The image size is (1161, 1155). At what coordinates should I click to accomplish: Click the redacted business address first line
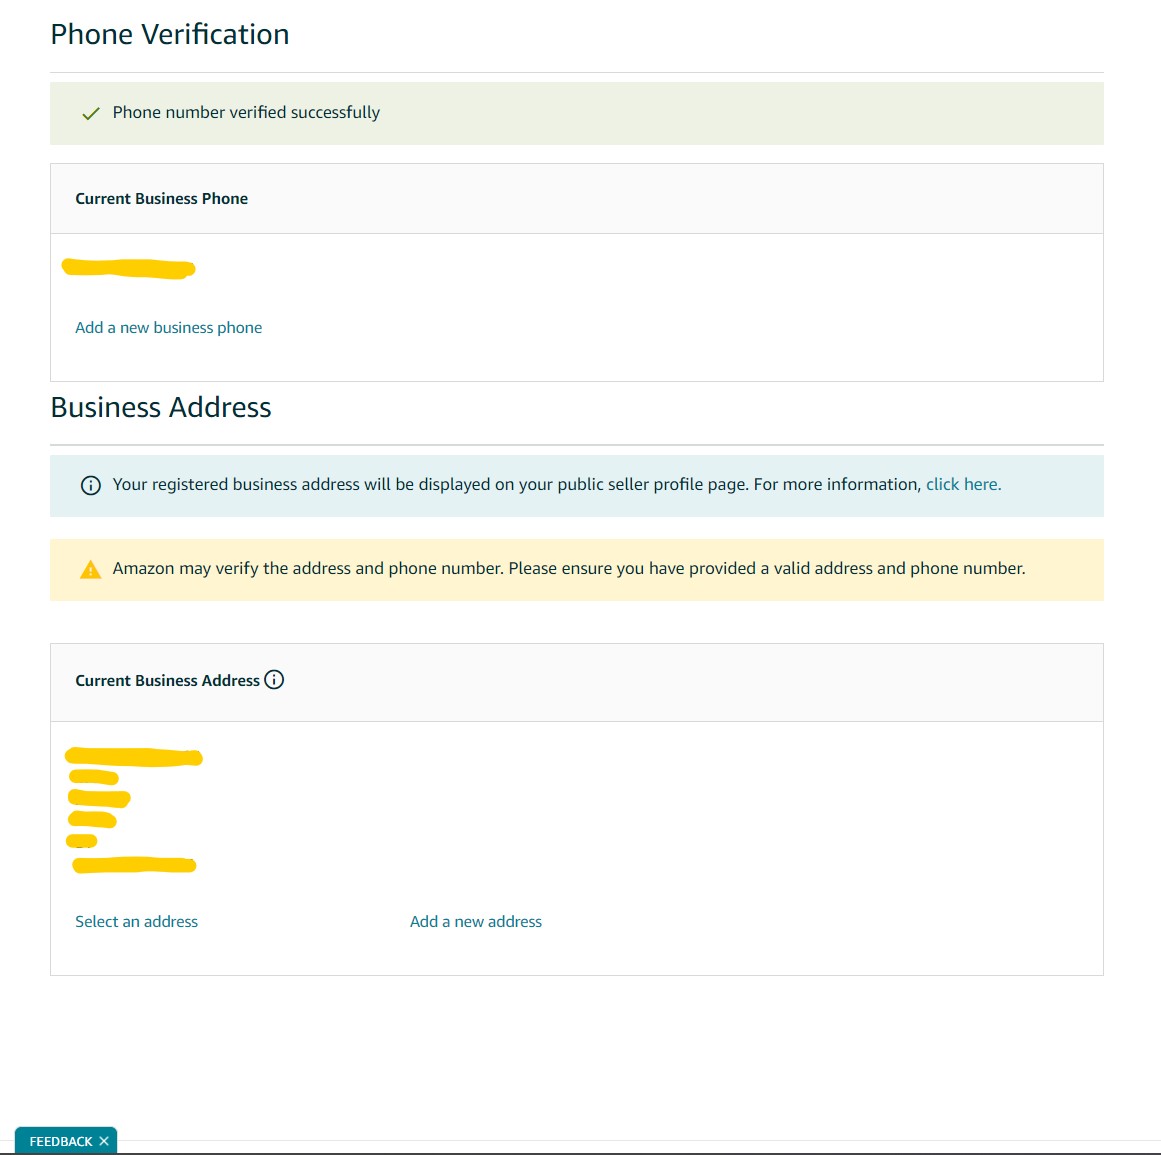click(x=133, y=757)
